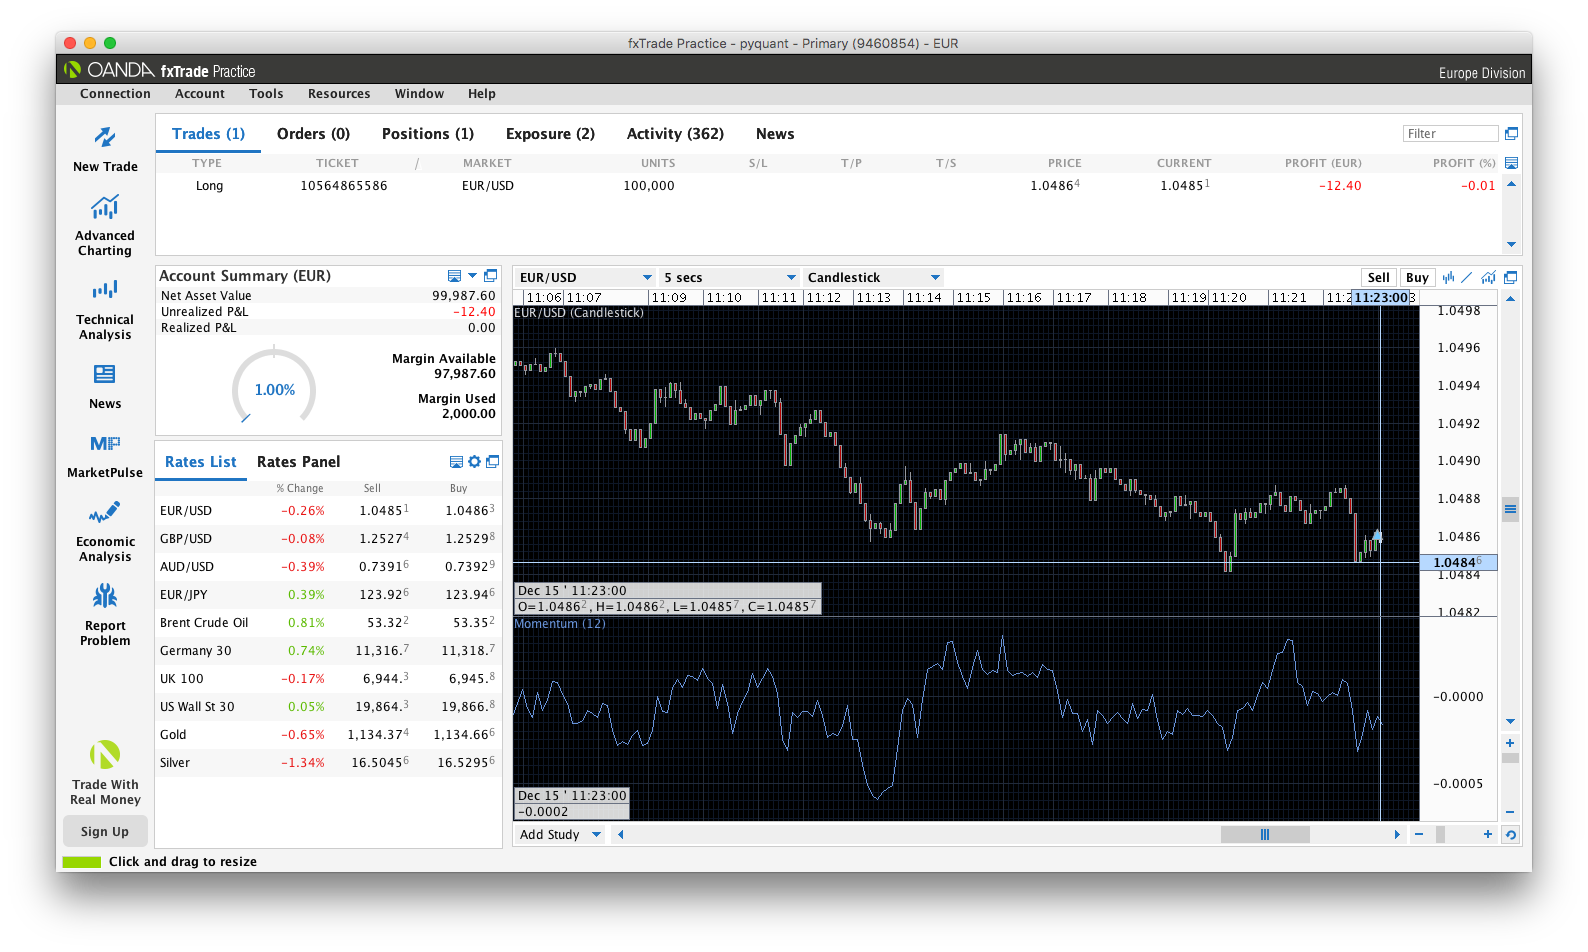Switch to the Activity (362) tab
Viewport: 1588px width, 952px height.
click(675, 134)
